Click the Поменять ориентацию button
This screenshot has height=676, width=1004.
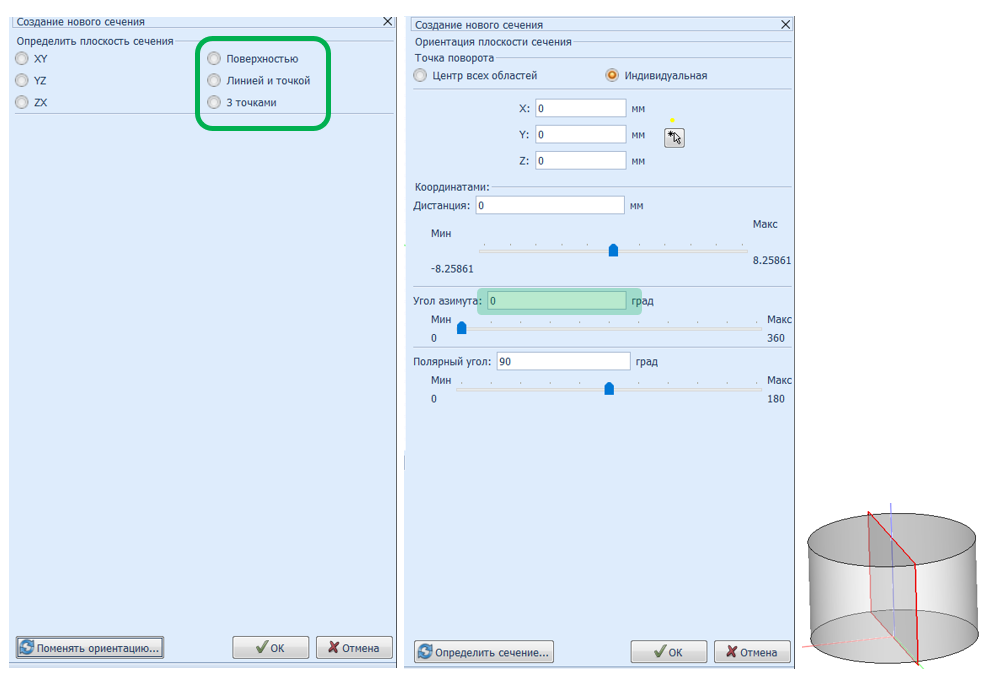tap(89, 648)
